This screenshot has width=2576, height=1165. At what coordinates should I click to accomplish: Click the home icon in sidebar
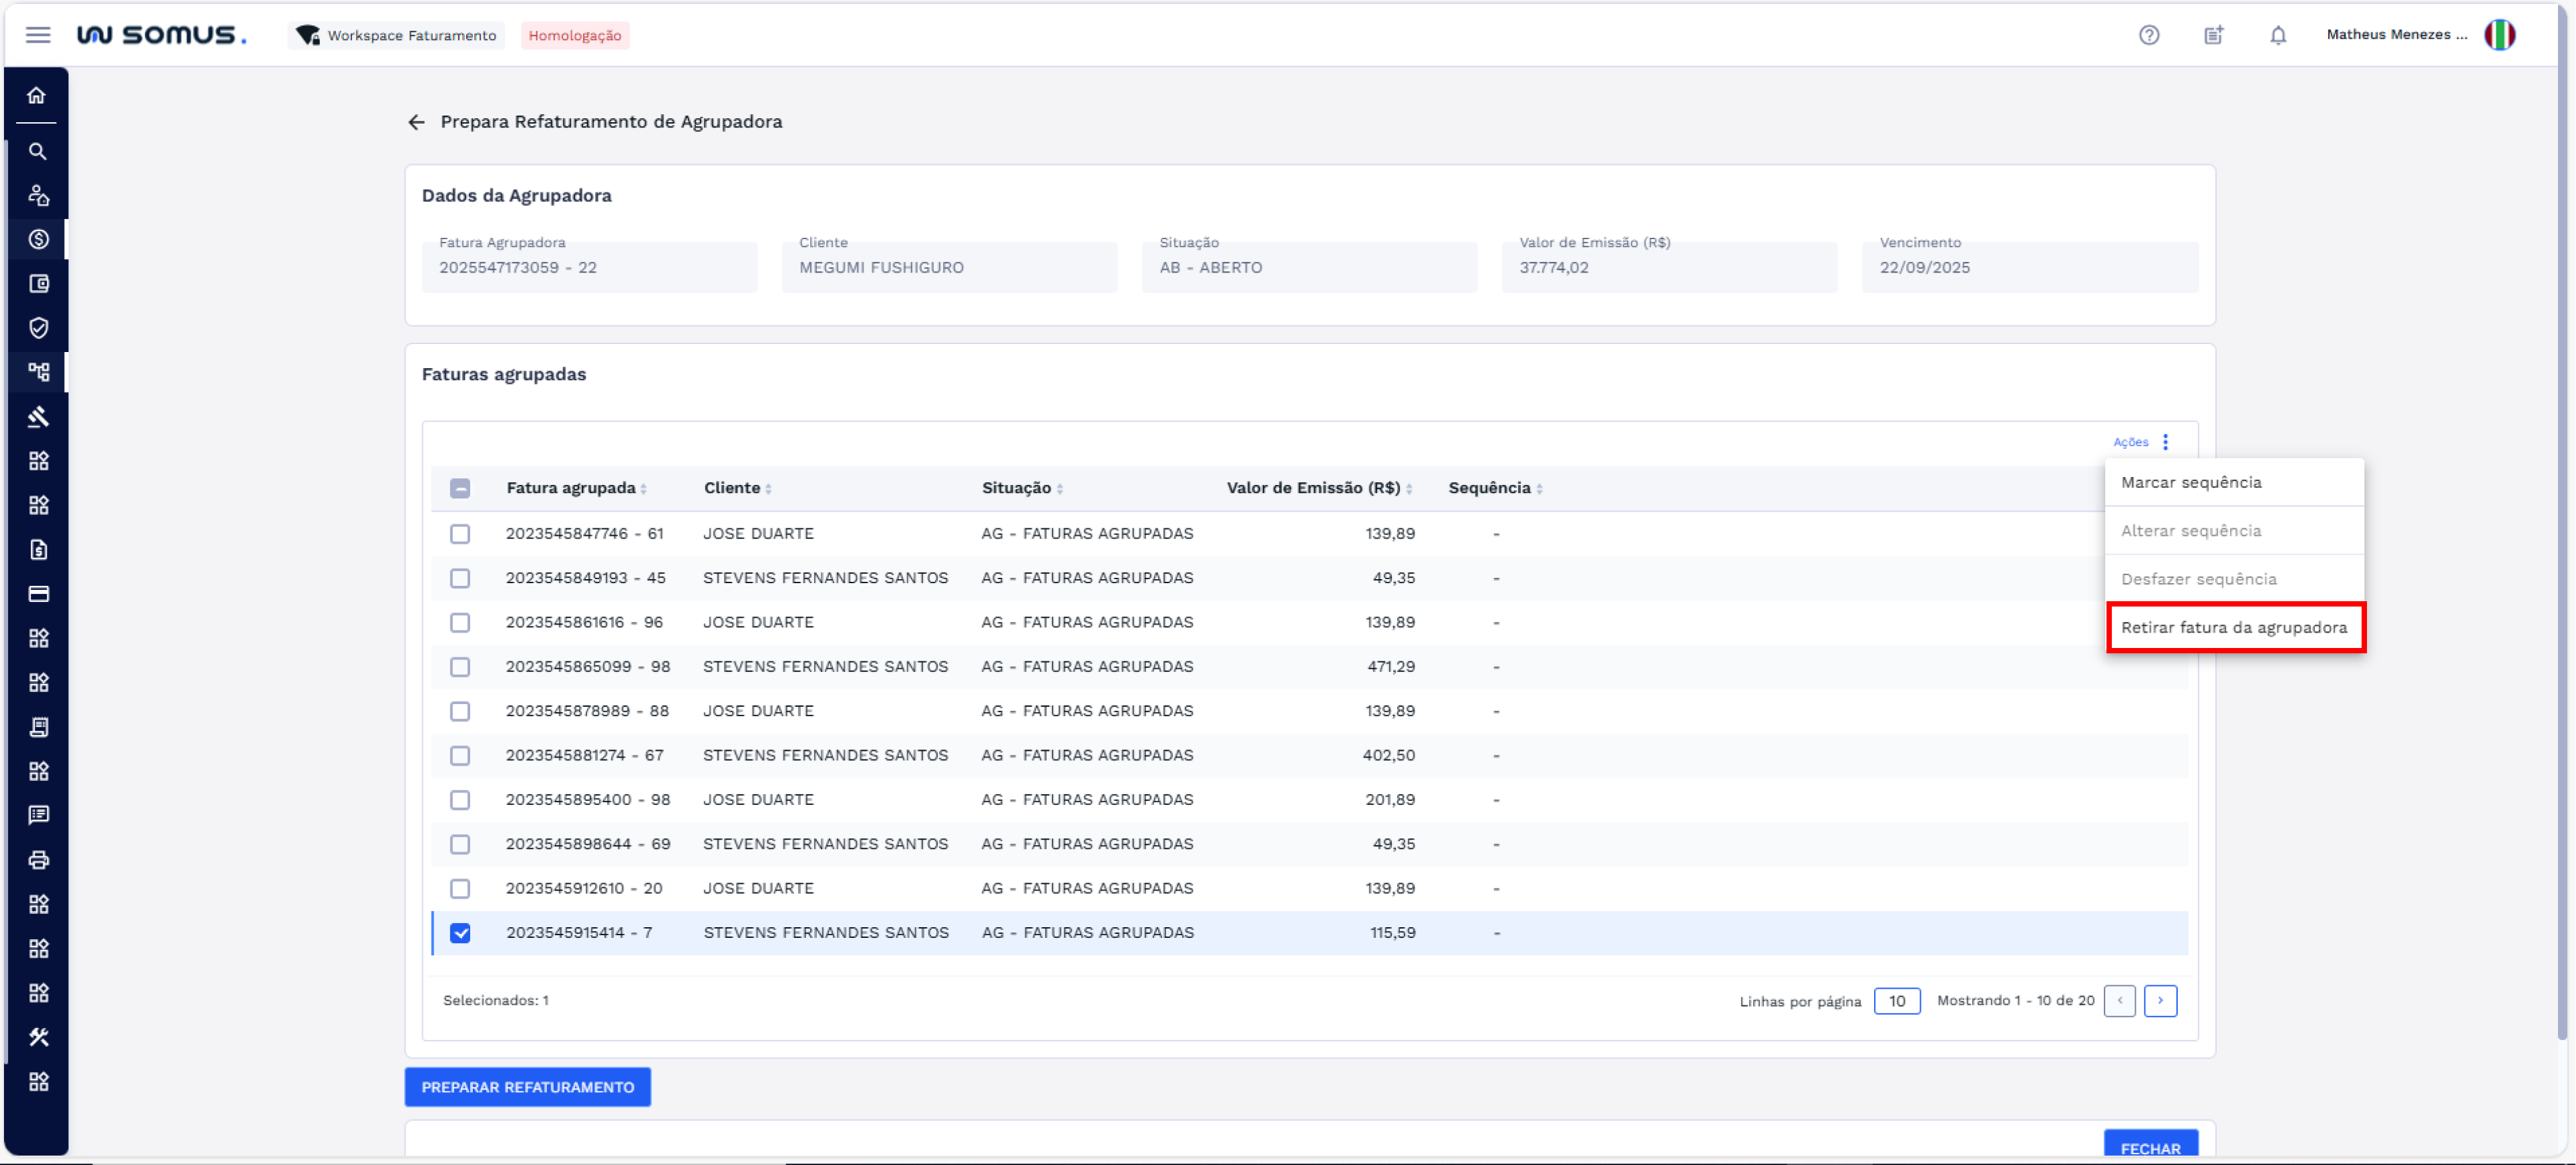pyautogui.click(x=37, y=96)
